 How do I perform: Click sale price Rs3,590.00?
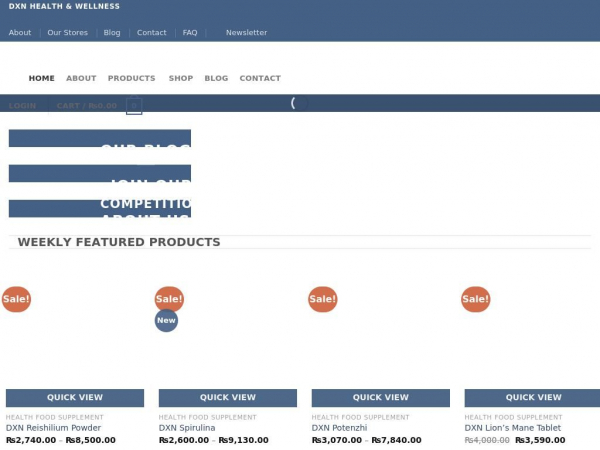[540, 440]
